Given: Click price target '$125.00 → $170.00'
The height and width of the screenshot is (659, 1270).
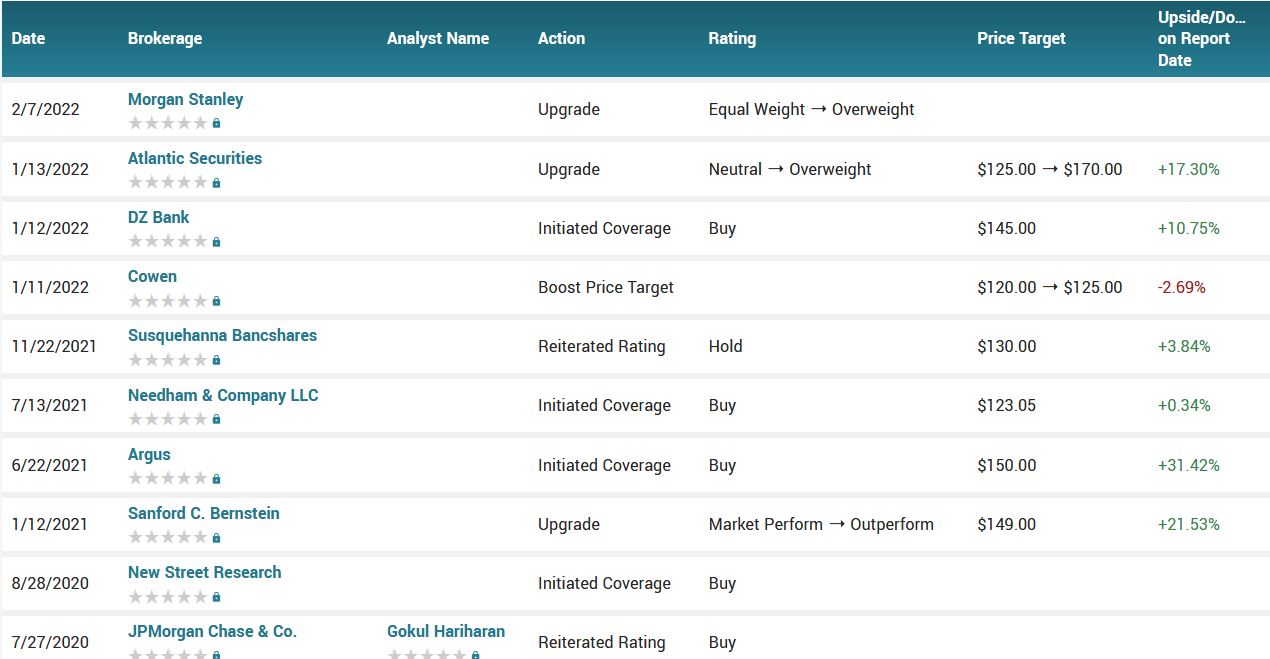Looking at the screenshot, I should 1050,169.
